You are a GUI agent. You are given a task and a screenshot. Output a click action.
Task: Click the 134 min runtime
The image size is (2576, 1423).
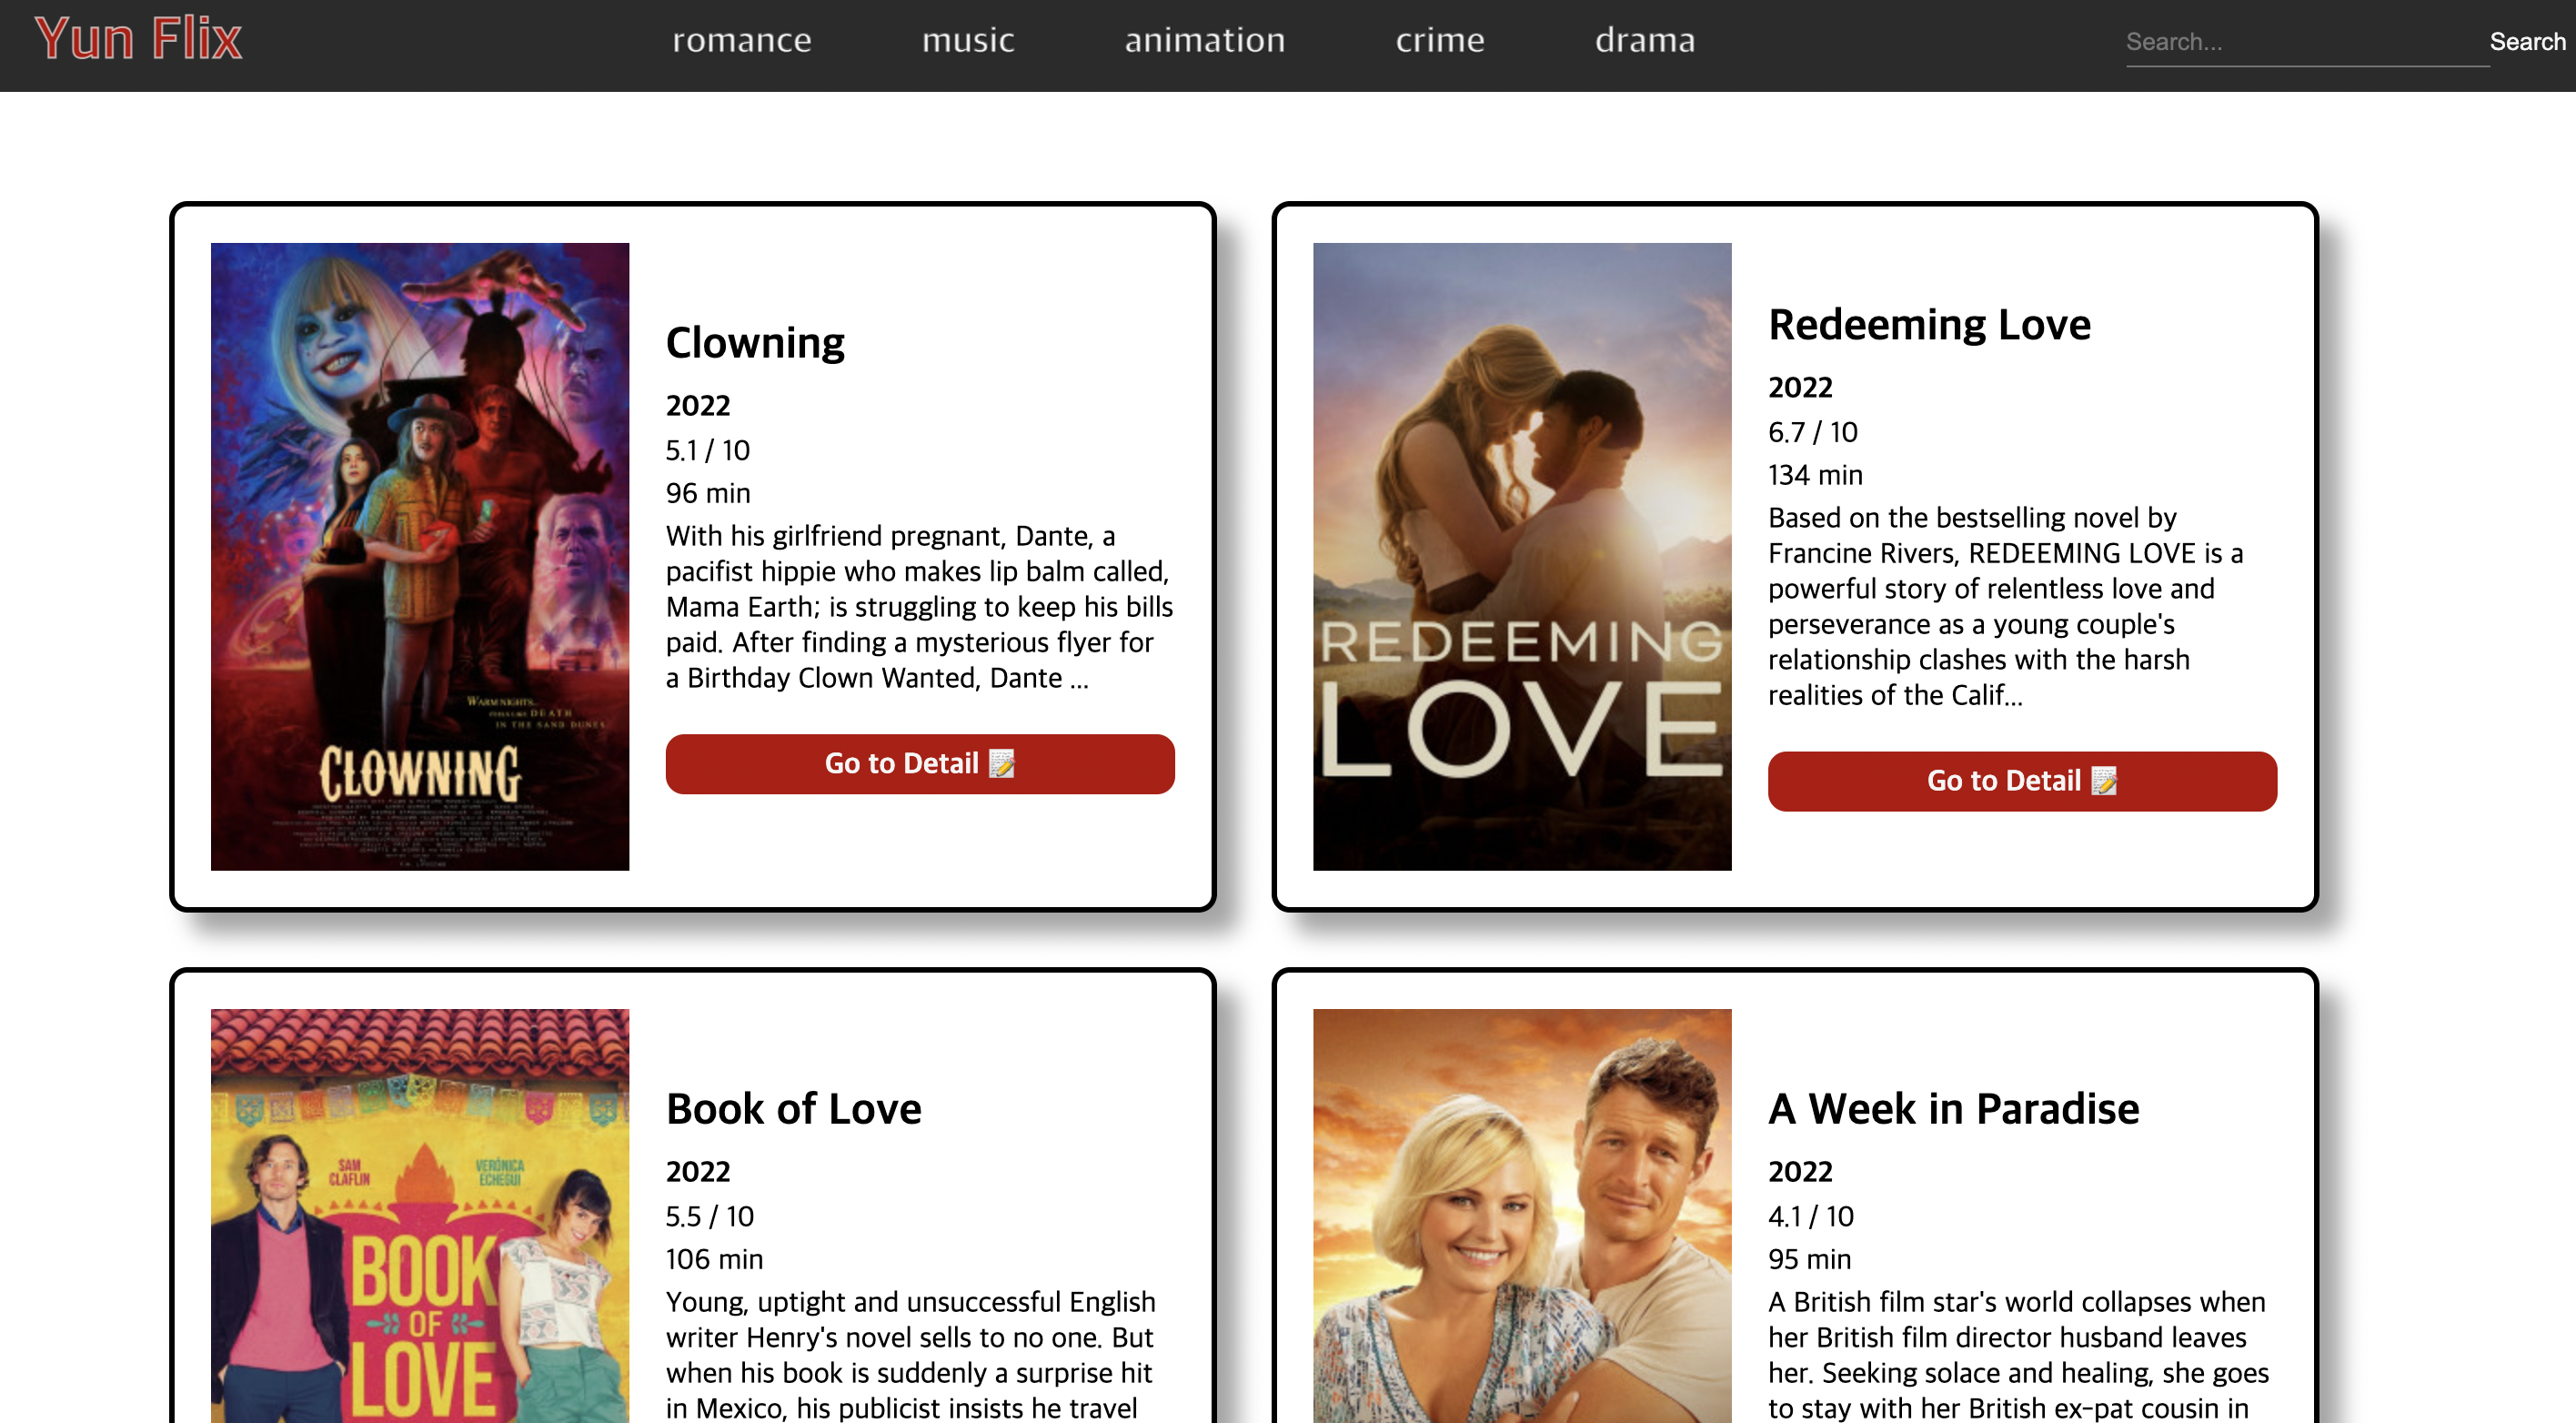click(1815, 475)
